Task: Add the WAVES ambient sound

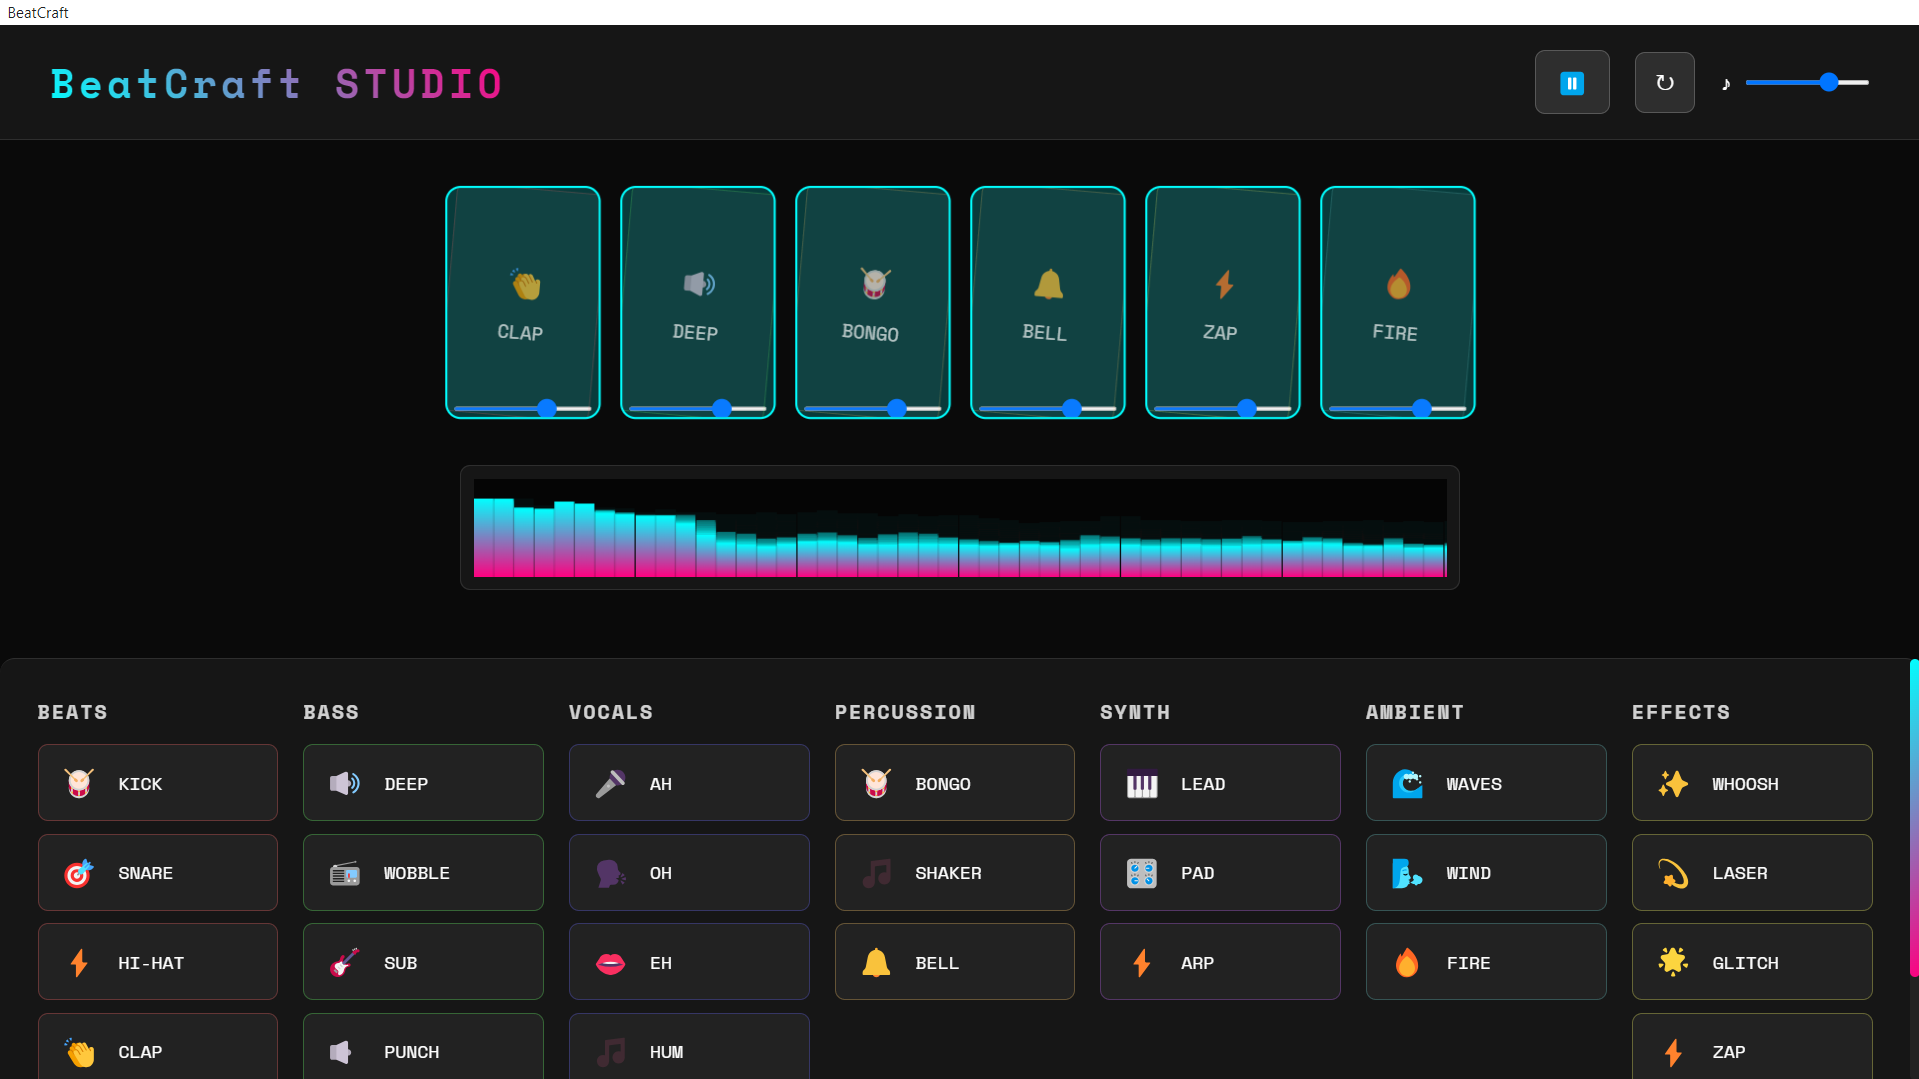Action: click(1485, 783)
